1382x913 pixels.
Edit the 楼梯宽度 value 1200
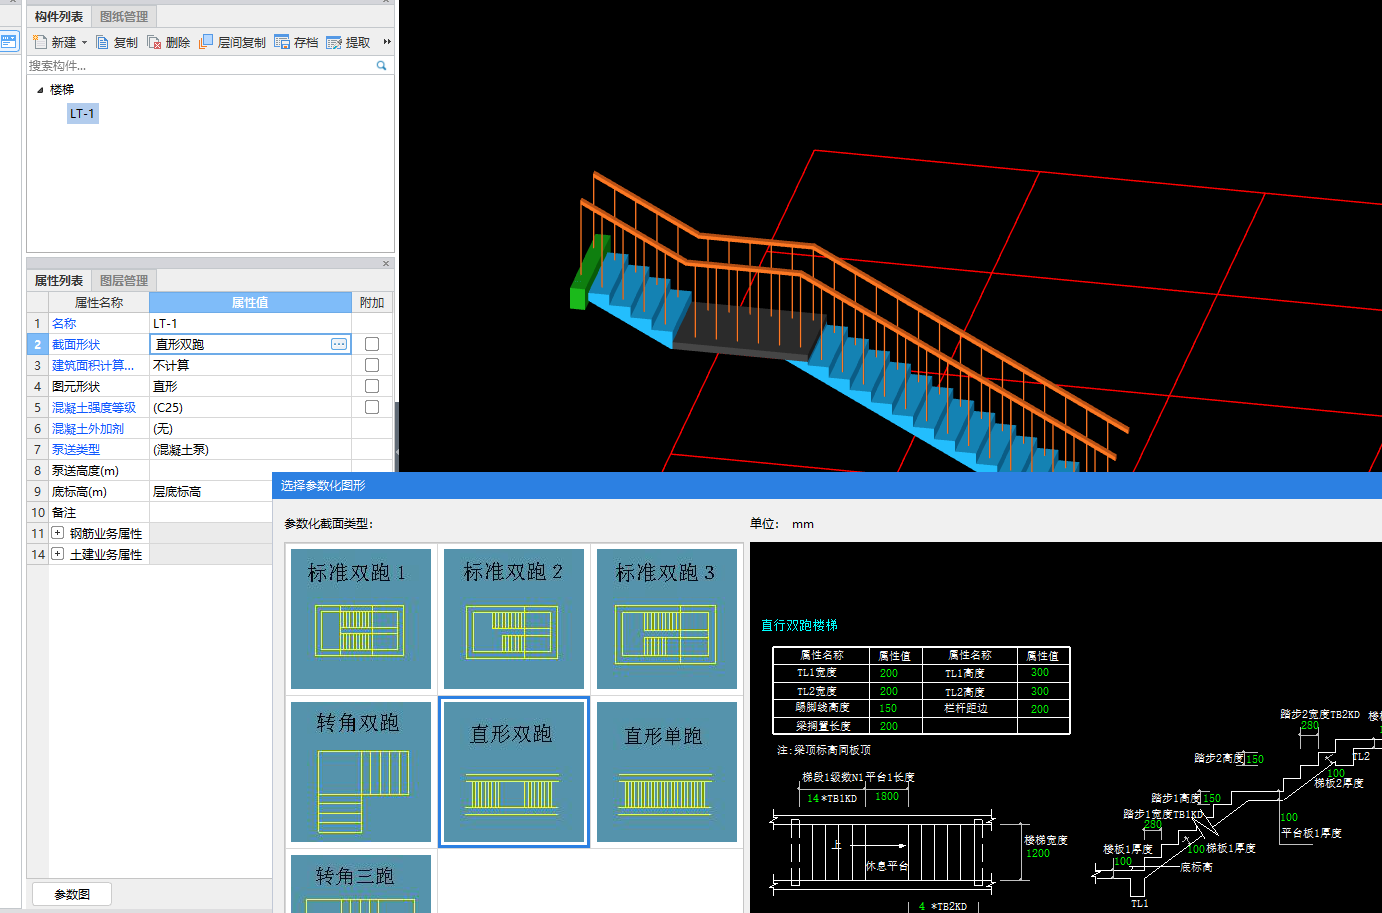[x=1038, y=853]
